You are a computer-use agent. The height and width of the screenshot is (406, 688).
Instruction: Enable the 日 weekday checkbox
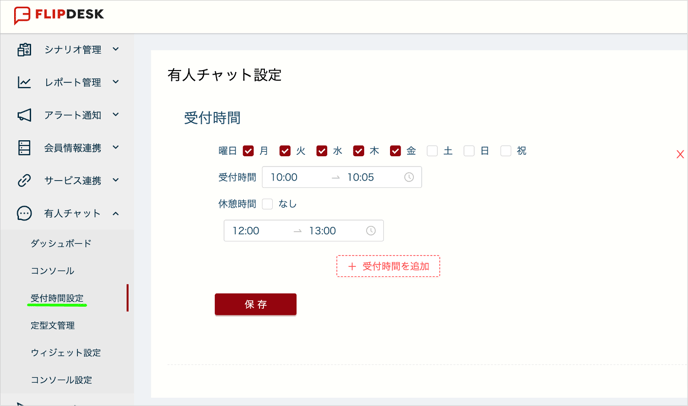(469, 151)
